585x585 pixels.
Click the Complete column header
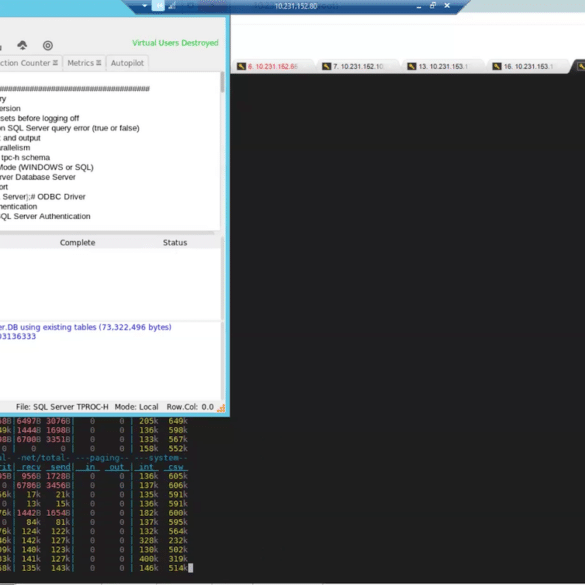pyautogui.click(x=78, y=243)
